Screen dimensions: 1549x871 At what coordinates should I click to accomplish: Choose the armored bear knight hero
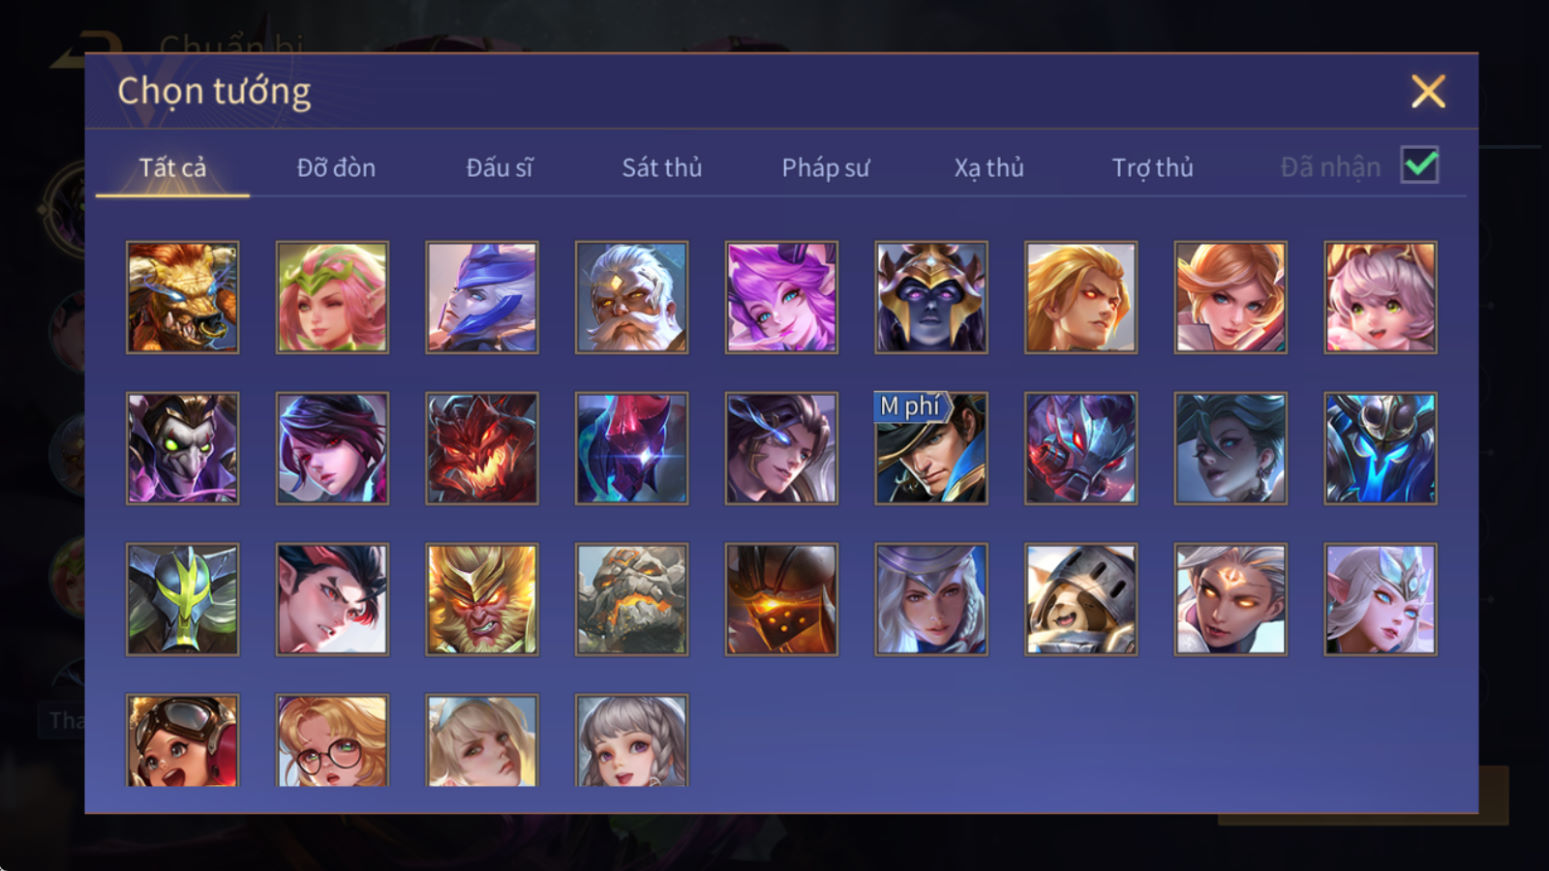(1081, 599)
